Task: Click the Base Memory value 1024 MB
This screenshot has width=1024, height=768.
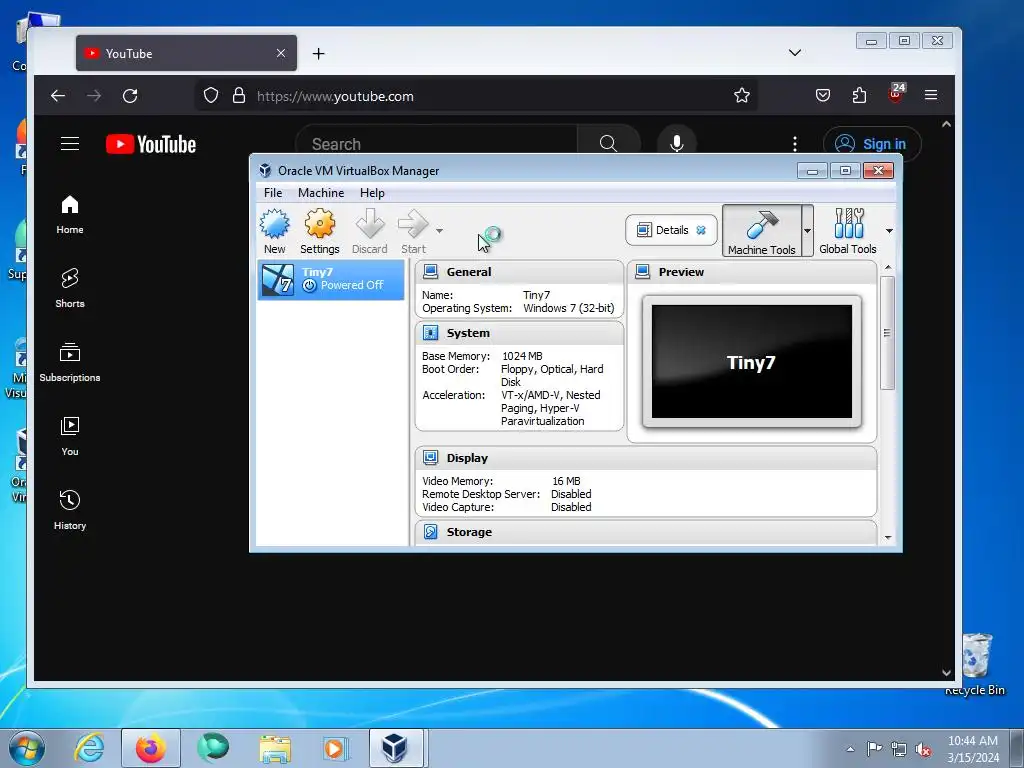Action: point(522,356)
